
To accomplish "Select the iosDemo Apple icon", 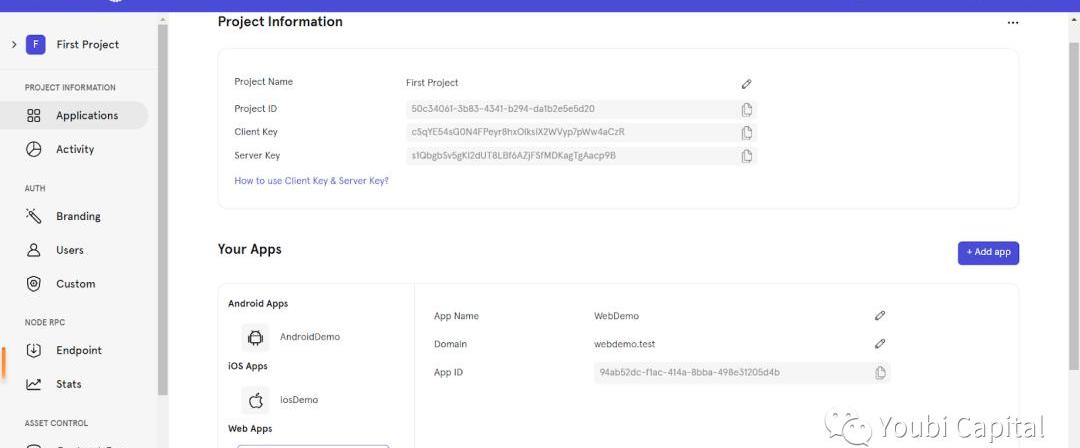I will point(255,400).
